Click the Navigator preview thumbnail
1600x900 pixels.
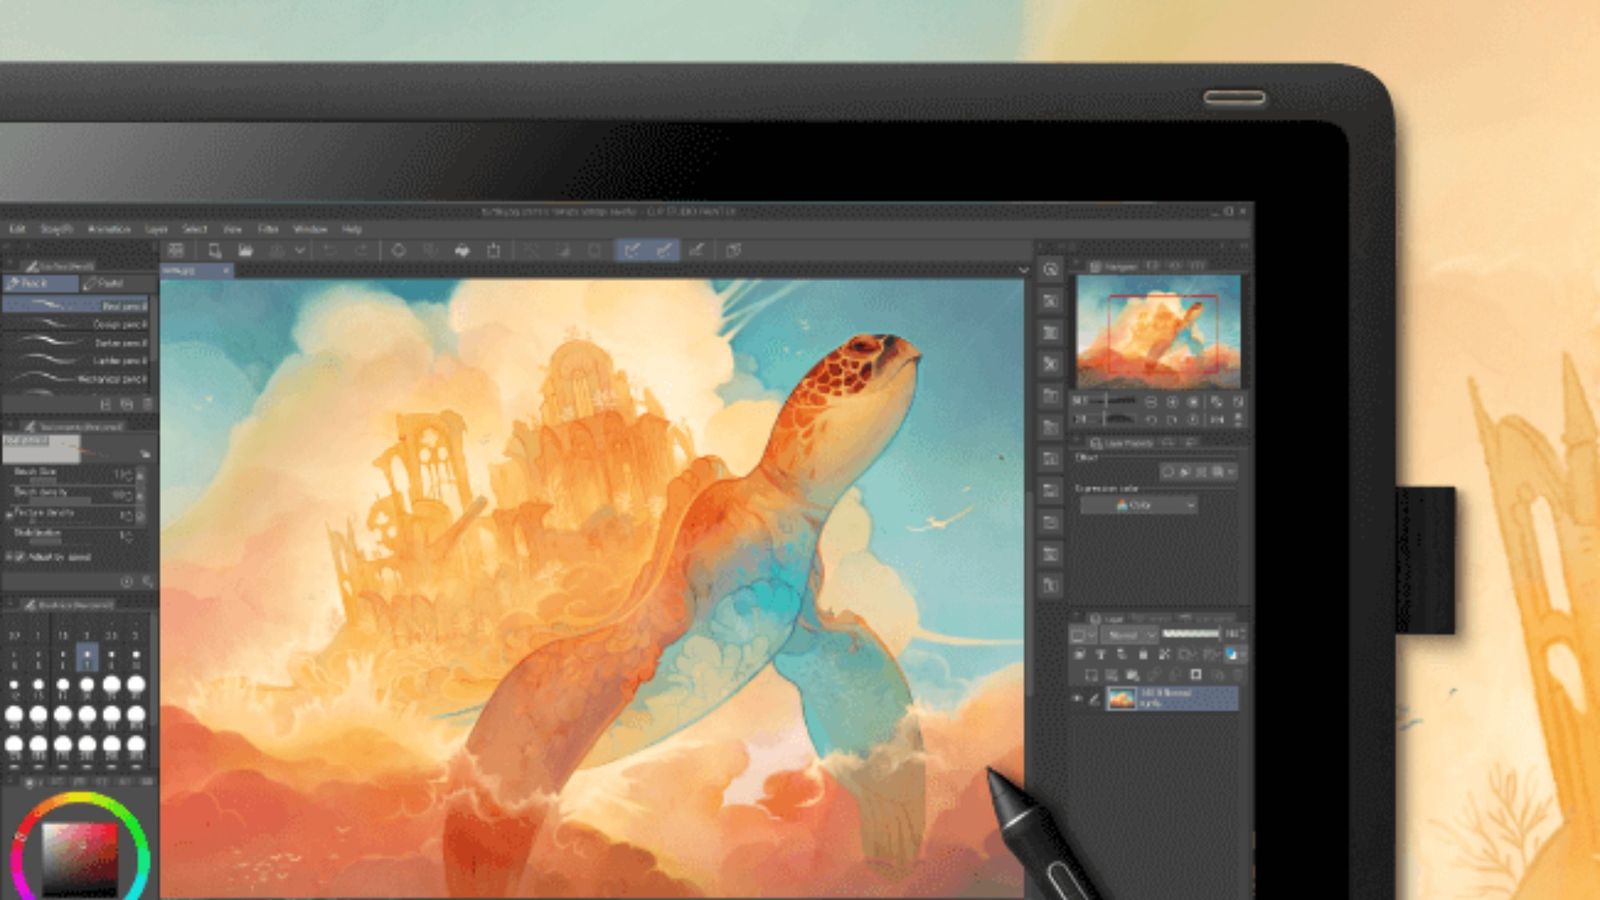(x=1158, y=331)
